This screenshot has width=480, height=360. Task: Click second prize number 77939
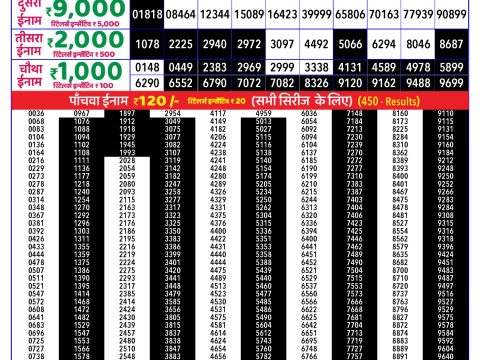418,14
